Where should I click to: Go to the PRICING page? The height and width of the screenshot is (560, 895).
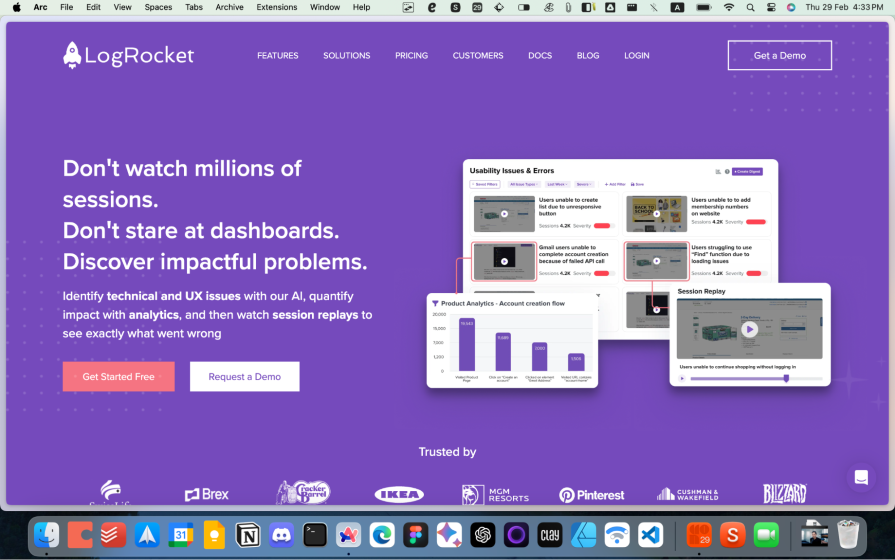(411, 56)
